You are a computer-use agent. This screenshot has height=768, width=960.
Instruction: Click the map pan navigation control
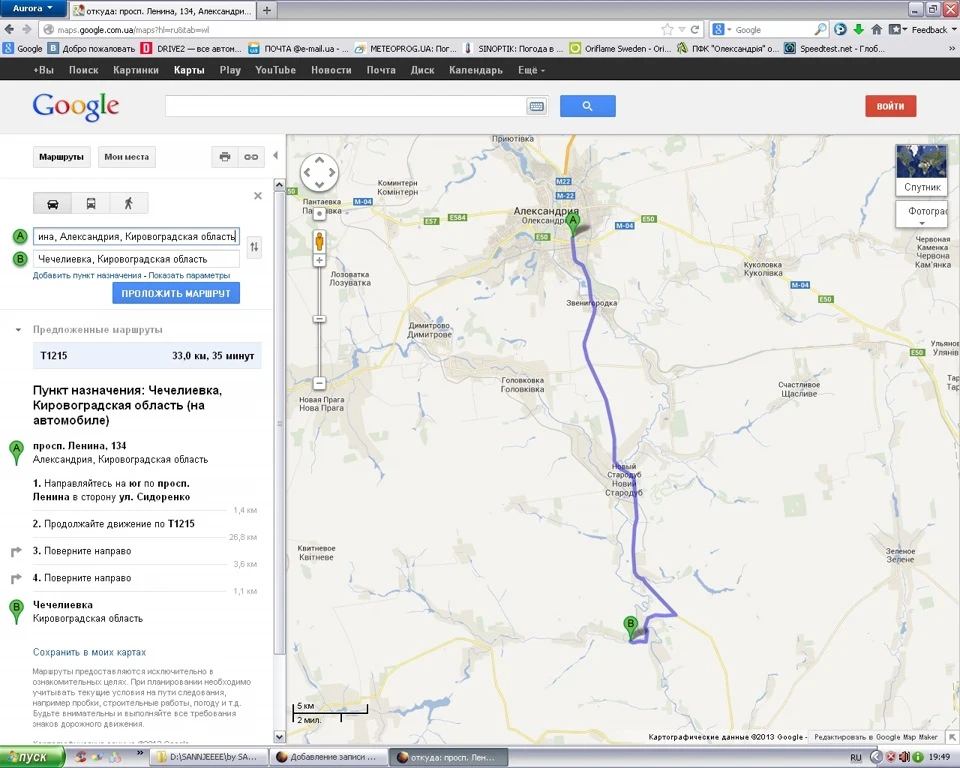pyautogui.click(x=319, y=173)
